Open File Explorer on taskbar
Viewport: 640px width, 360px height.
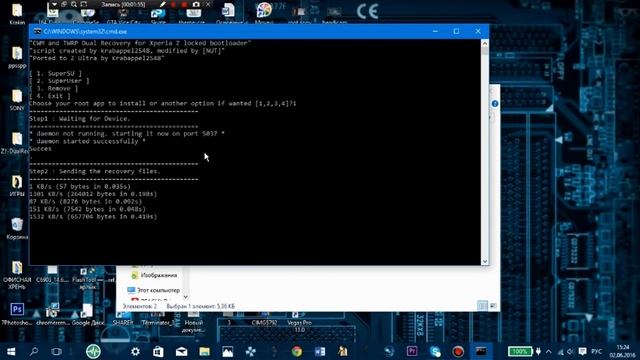(204, 351)
